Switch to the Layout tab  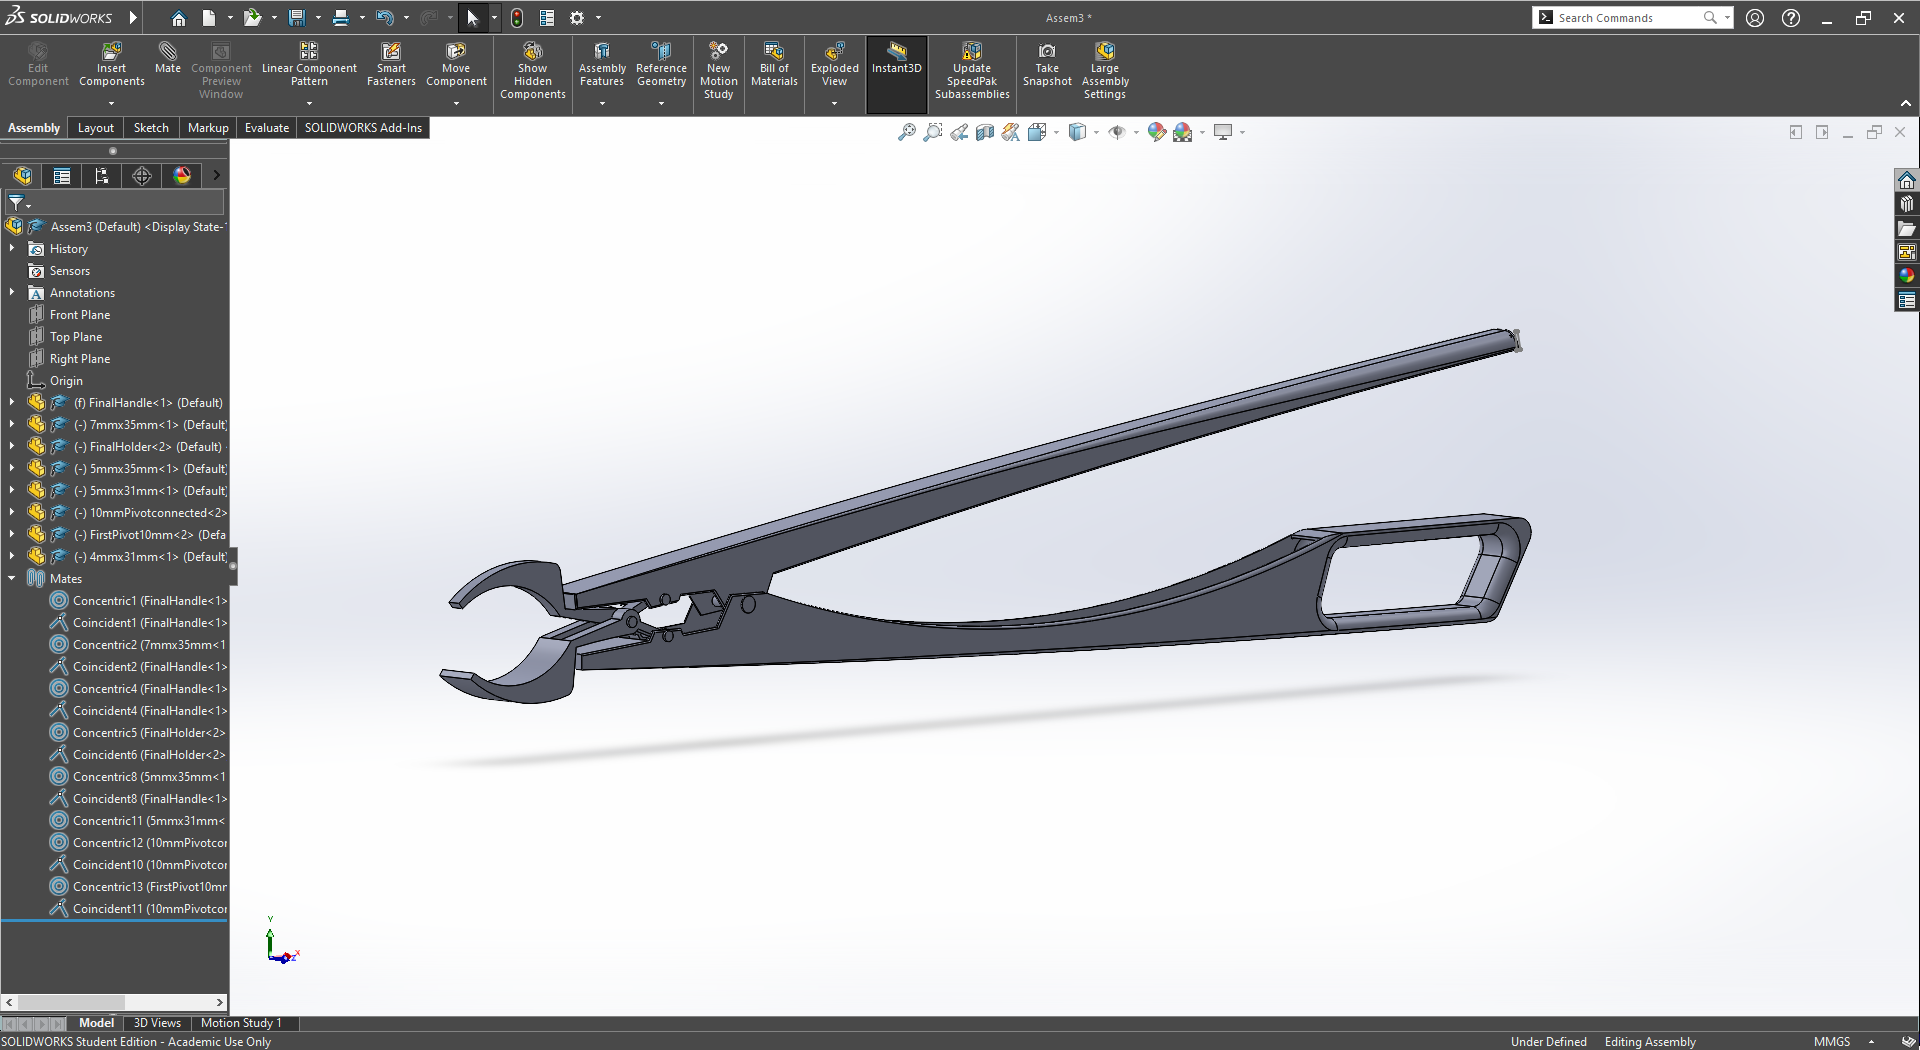96,128
